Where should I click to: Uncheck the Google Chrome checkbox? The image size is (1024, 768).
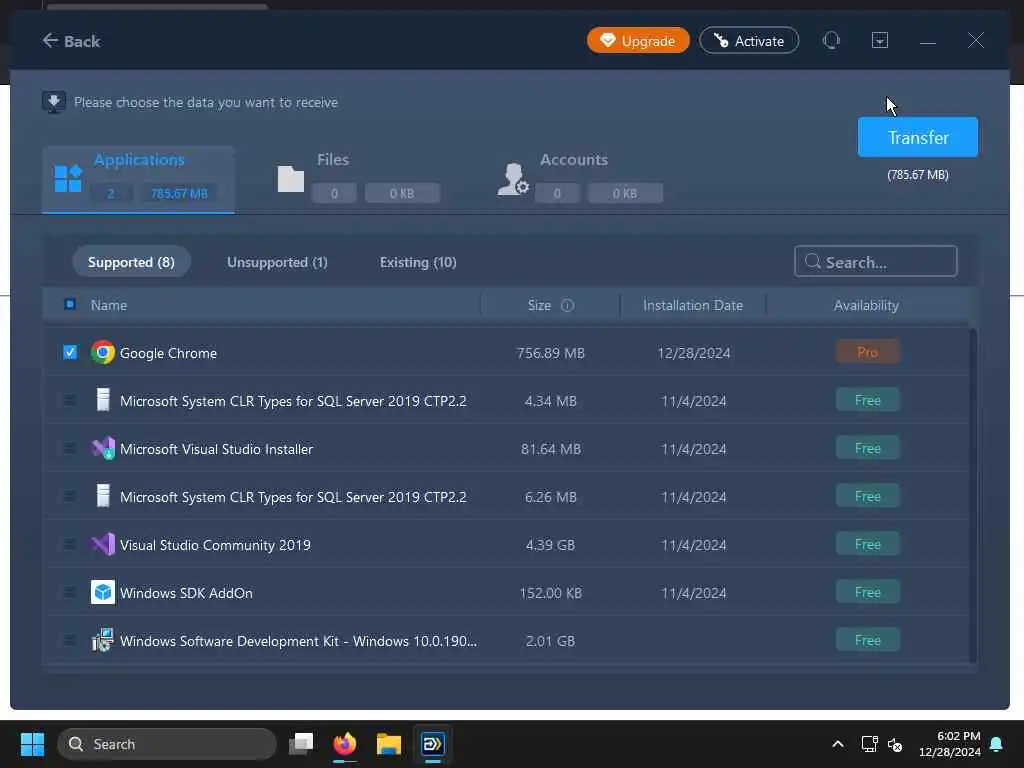tap(70, 353)
